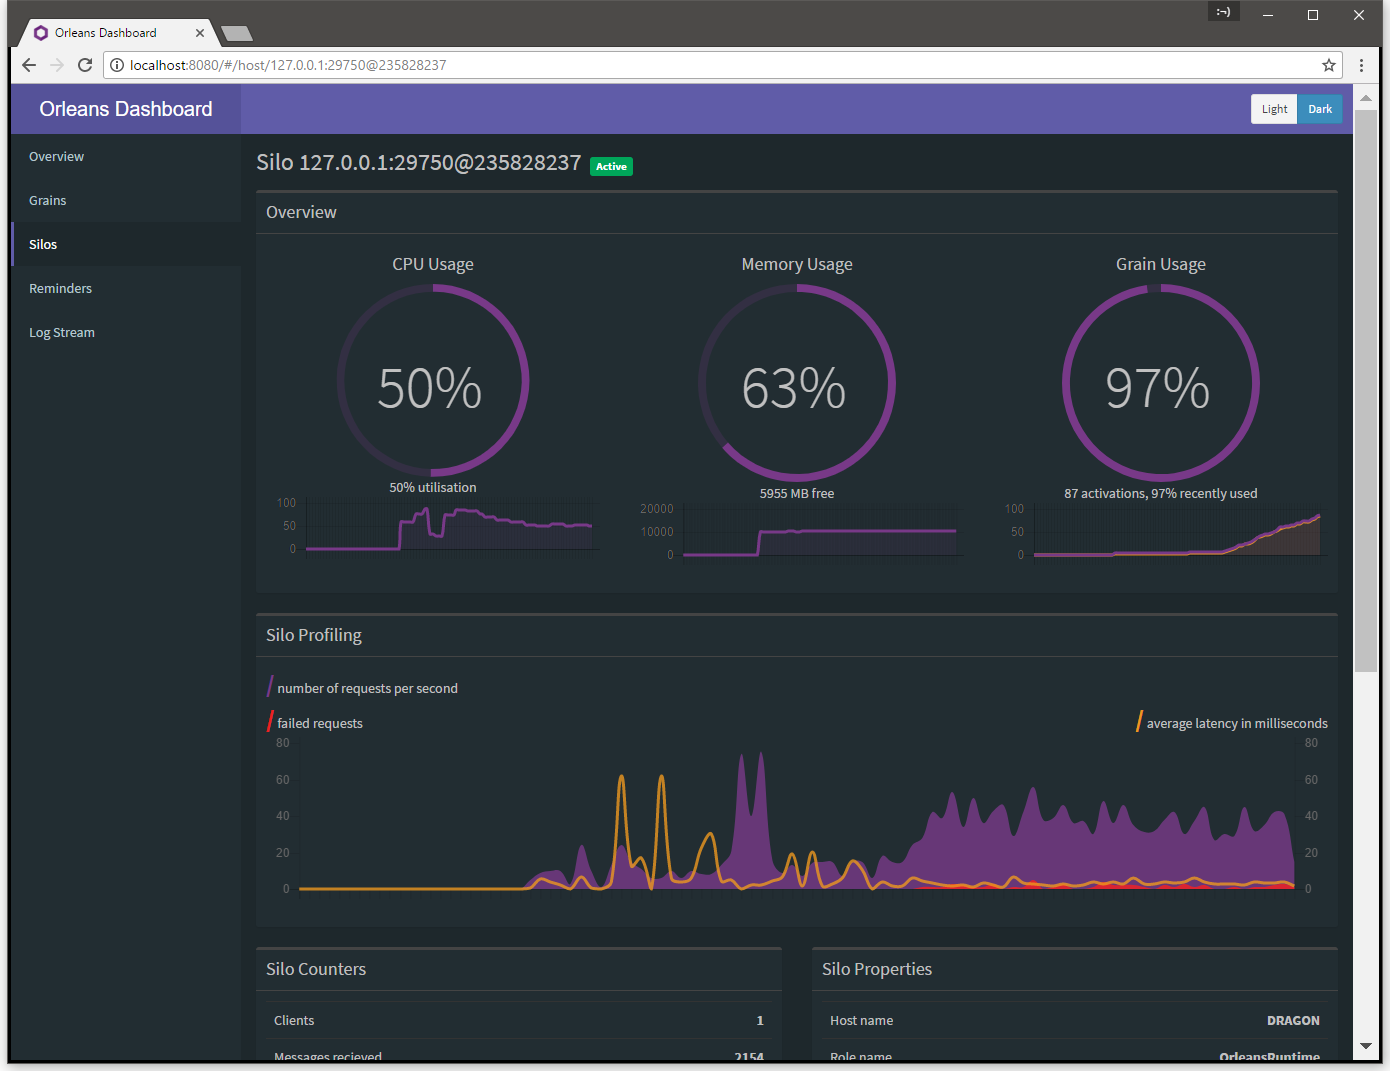Click the Orleans Dashboard header title

coord(126,109)
